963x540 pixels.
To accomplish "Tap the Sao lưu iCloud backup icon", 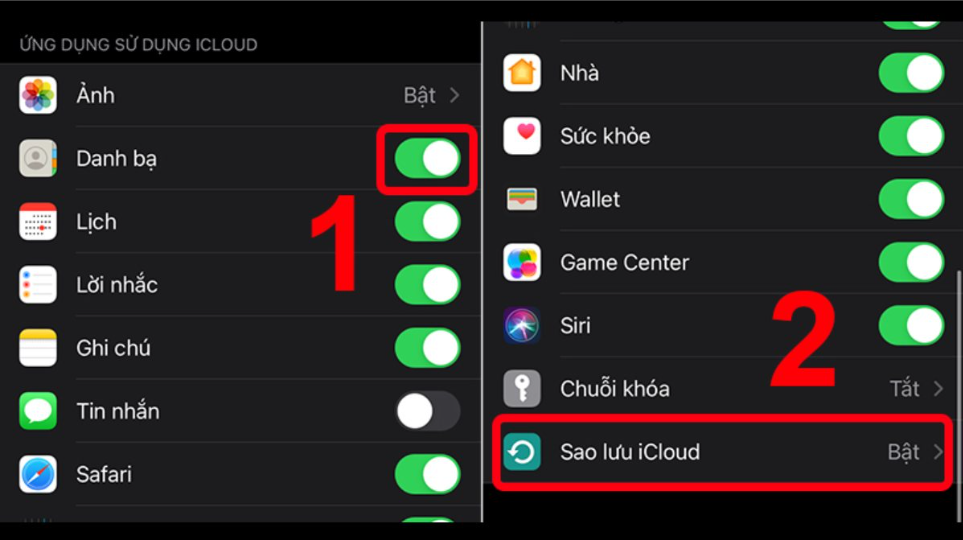I will point(521,452).
